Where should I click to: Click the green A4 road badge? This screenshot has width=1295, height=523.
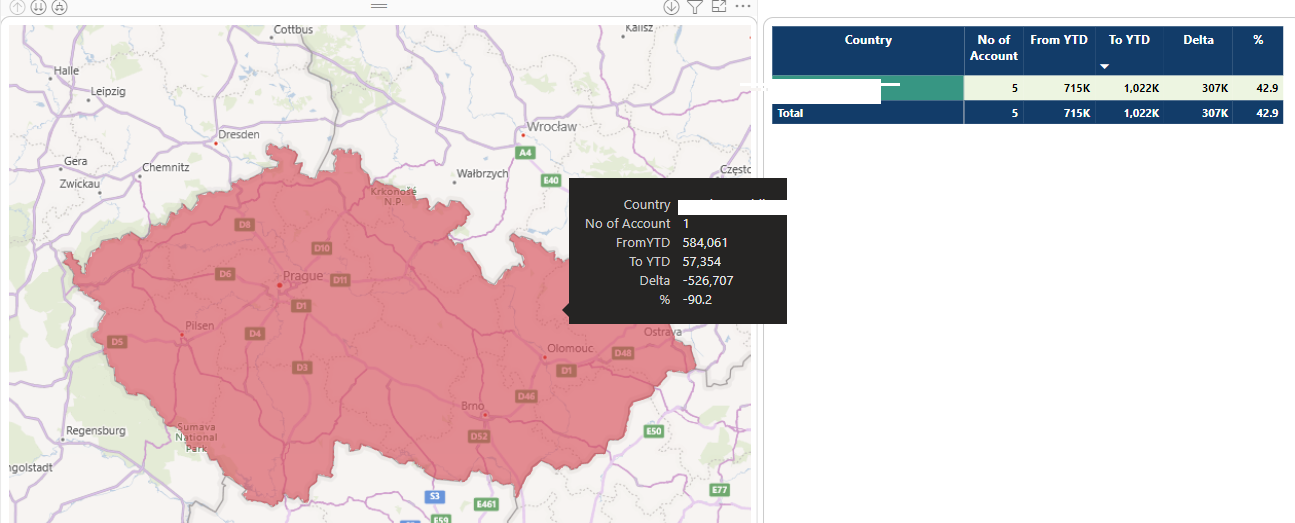[524, 152]
